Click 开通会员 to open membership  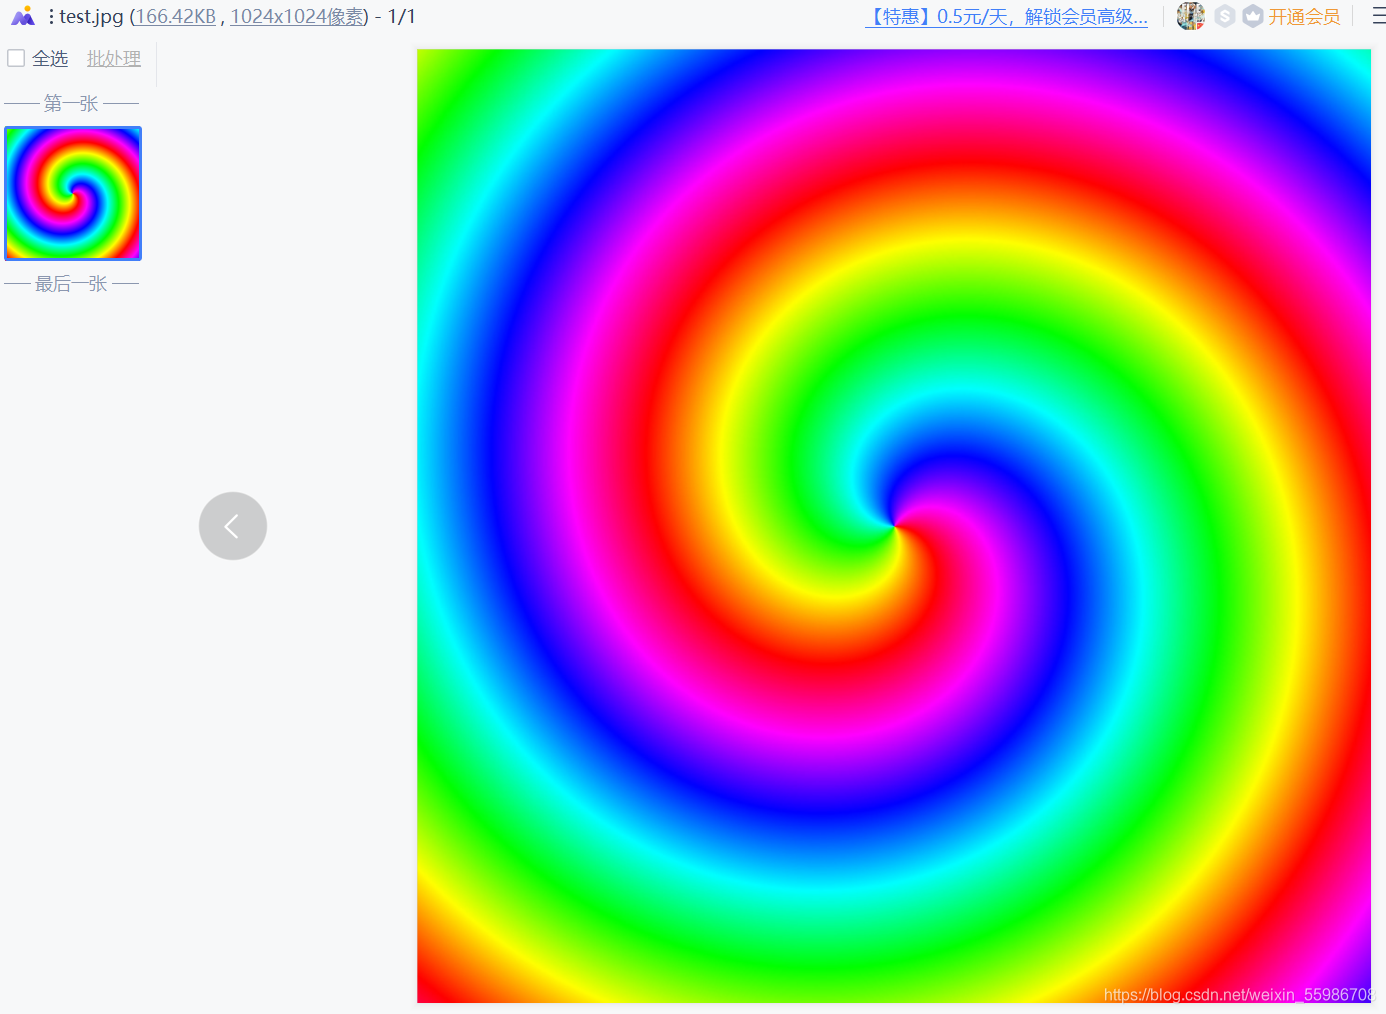click(x=1304, y=16)
